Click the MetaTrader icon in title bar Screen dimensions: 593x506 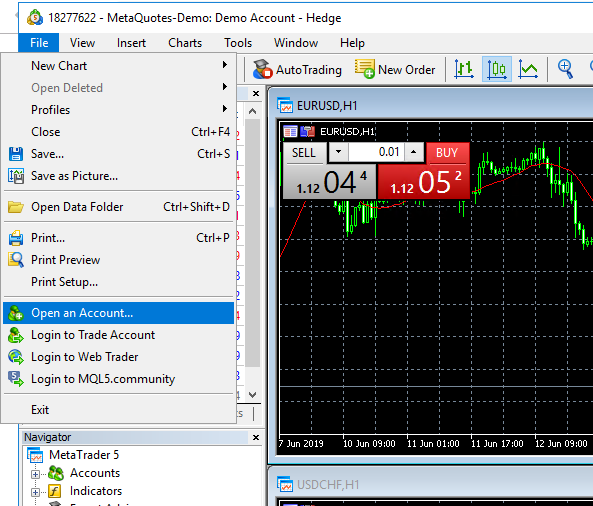point(35,18)
